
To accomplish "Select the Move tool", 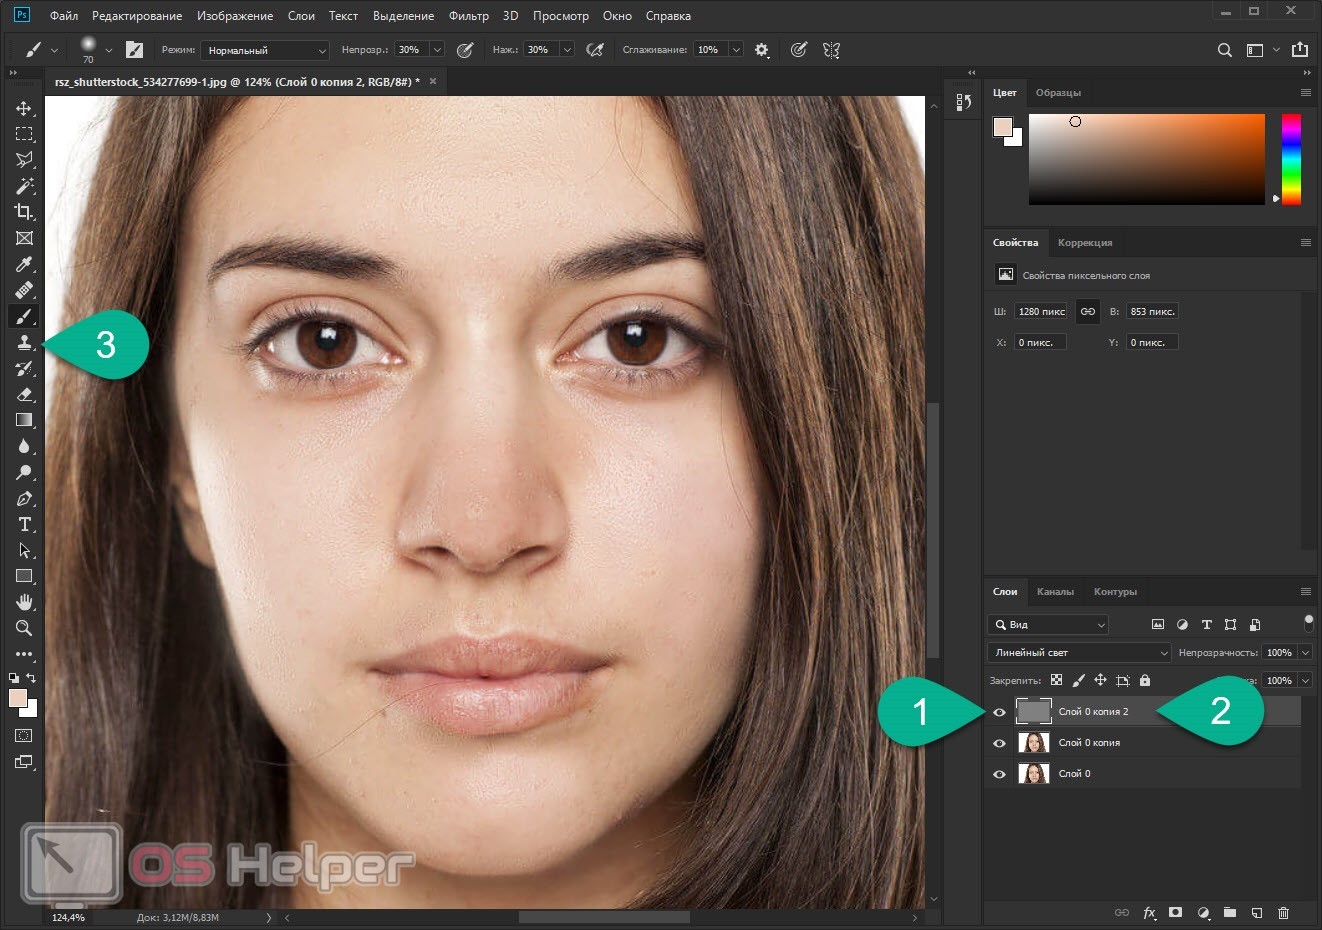I will click(24, 108).
